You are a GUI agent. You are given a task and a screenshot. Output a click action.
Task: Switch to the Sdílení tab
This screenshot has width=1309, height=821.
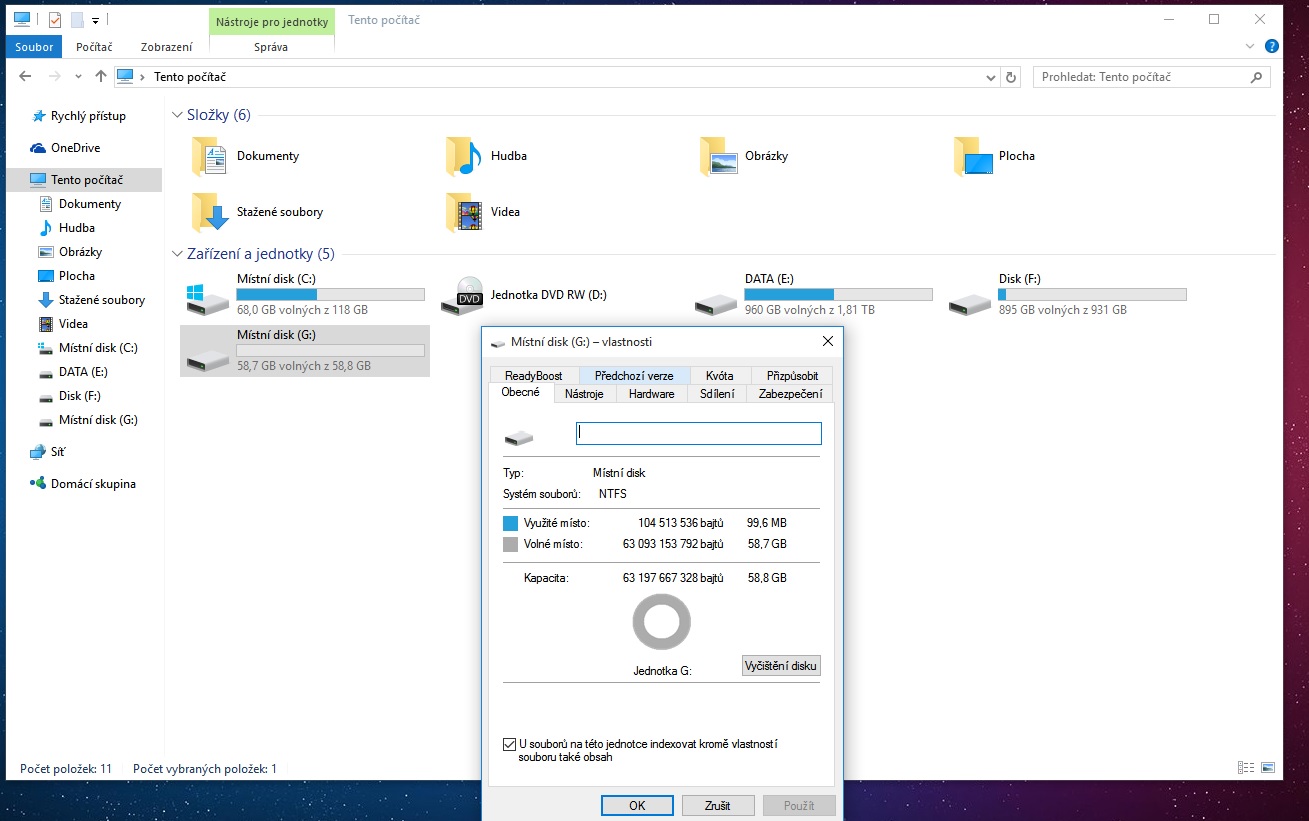(718, 394)
